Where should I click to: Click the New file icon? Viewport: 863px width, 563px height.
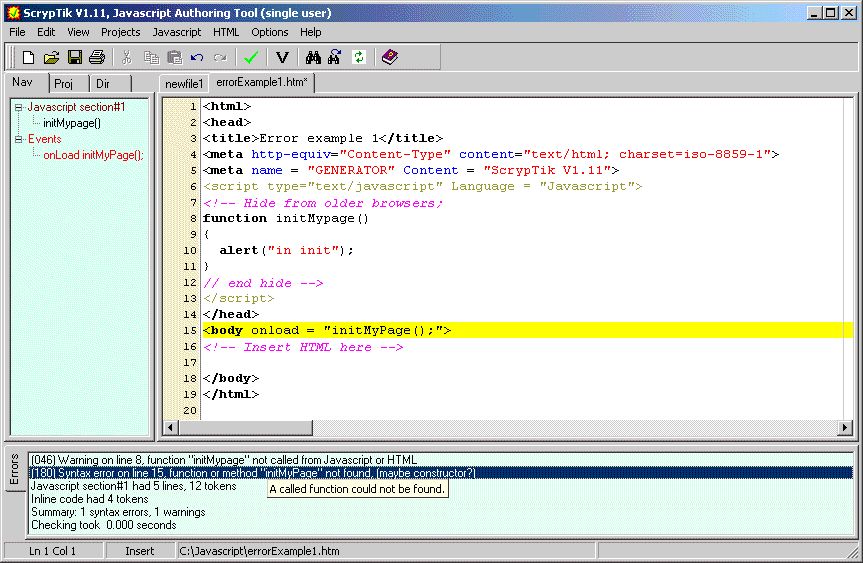point(28,58)
